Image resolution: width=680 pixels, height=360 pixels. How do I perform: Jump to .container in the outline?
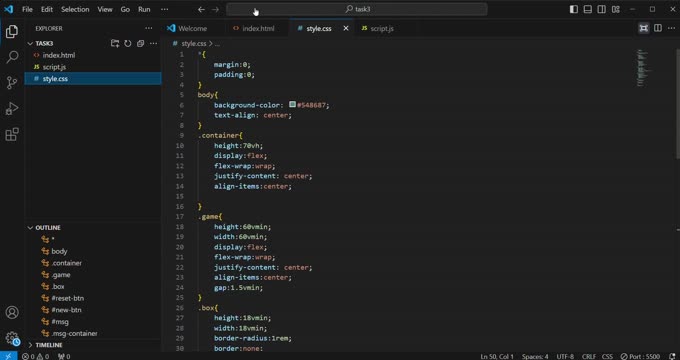66,263
